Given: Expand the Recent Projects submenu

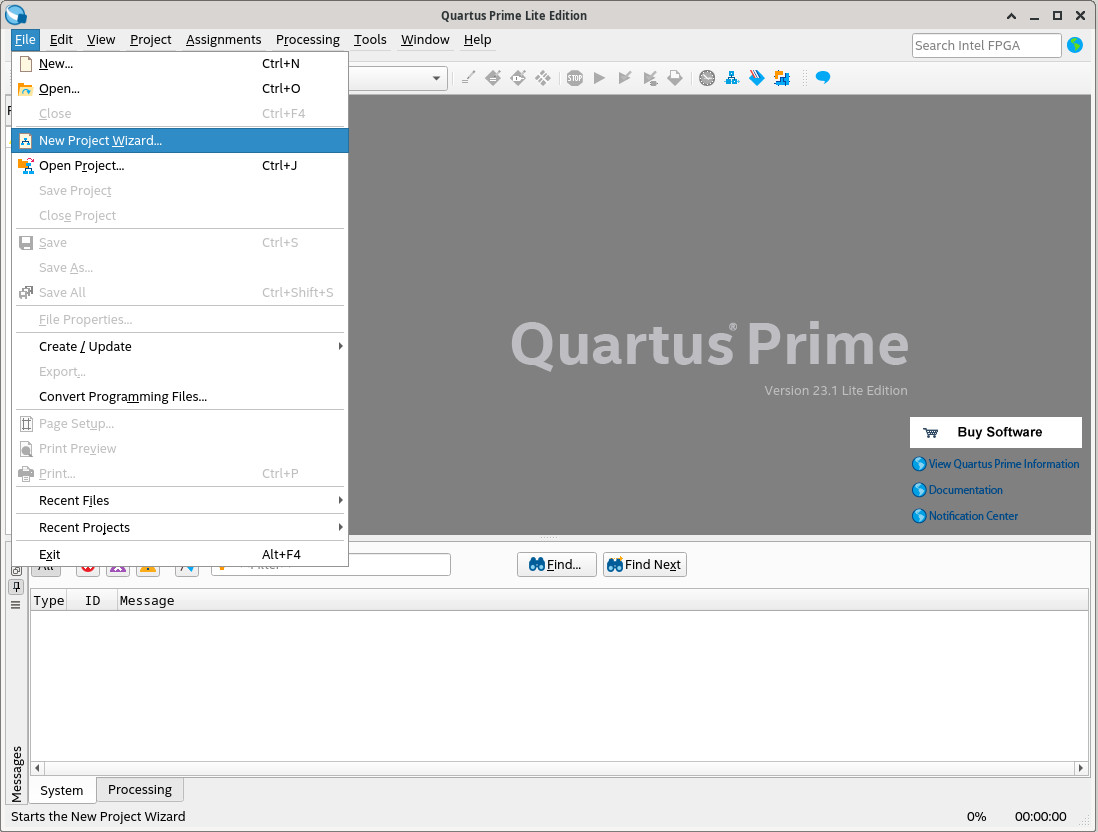Looking at the screenshot, I should [x=180, y=527].
